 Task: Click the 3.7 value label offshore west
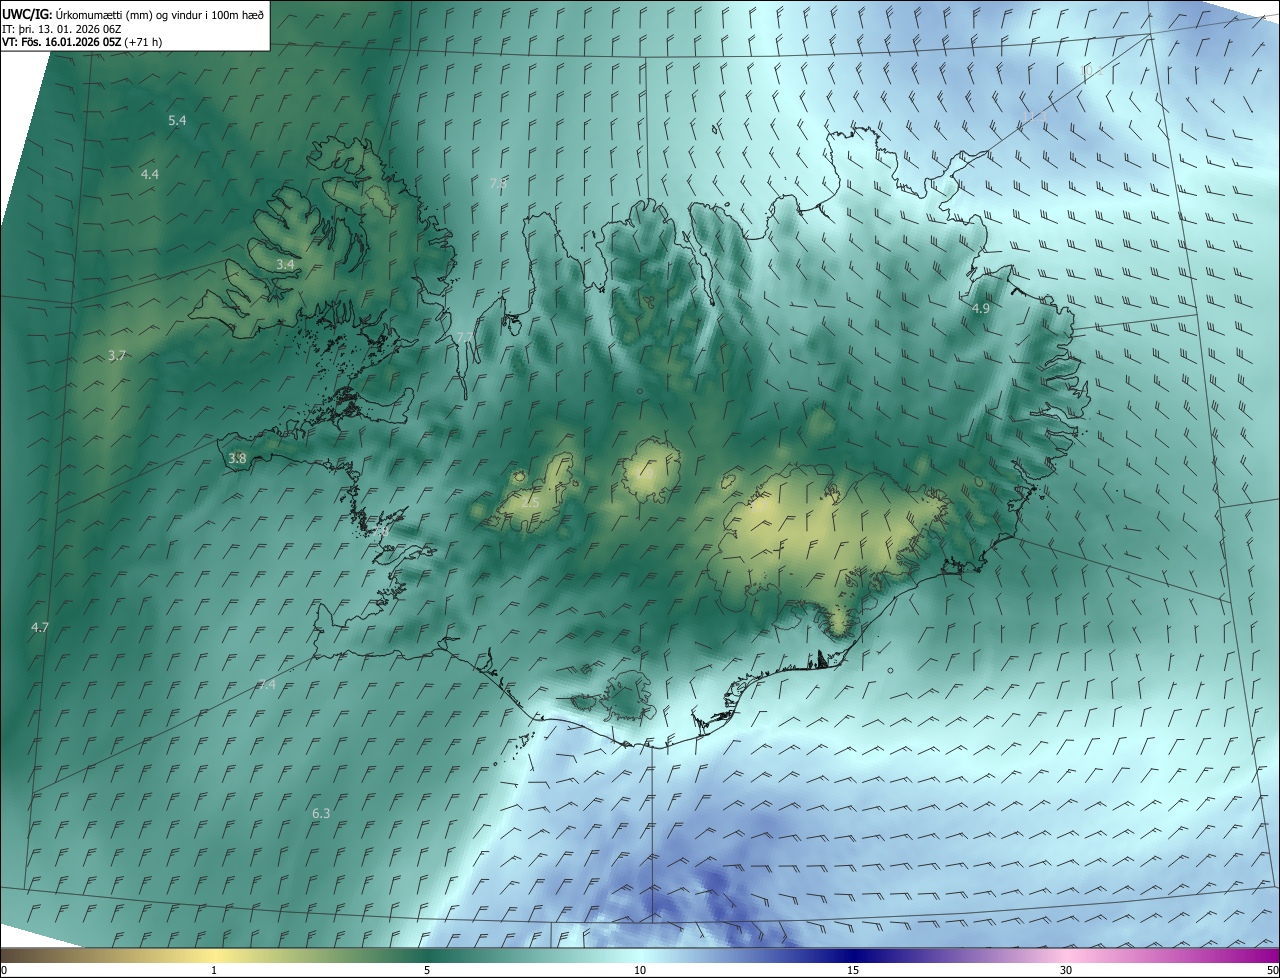[x=117, y=356]
